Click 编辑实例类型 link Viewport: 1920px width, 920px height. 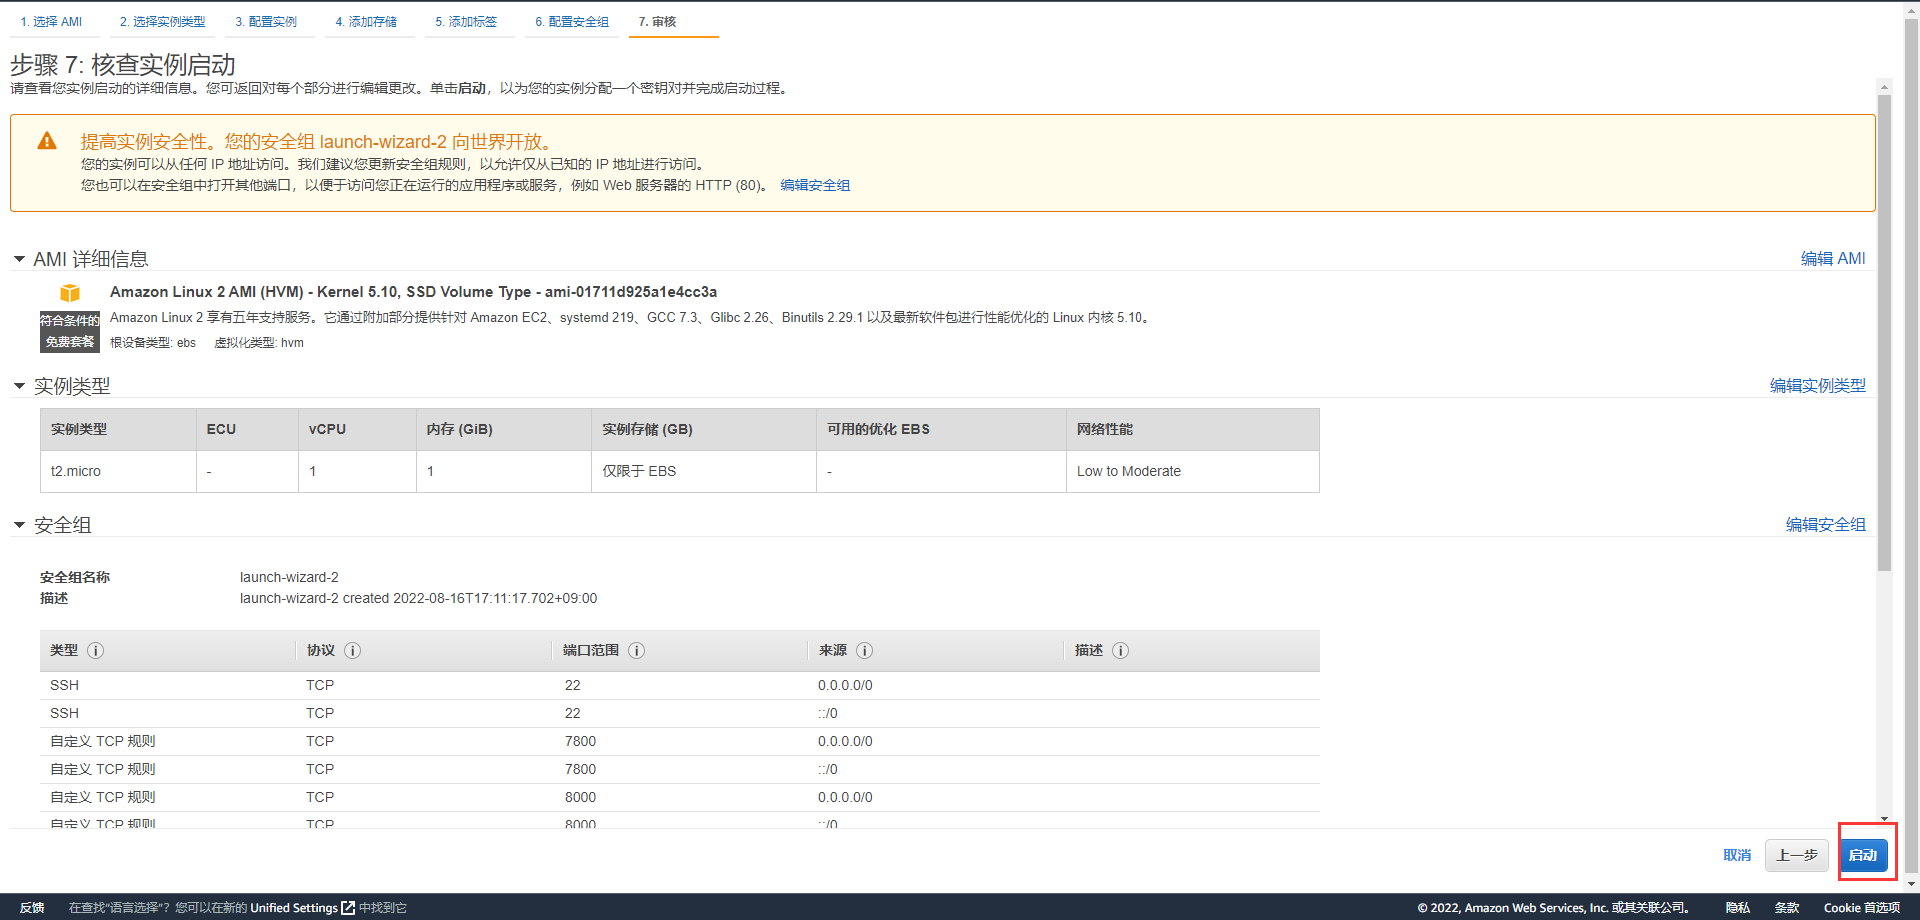1817,386
